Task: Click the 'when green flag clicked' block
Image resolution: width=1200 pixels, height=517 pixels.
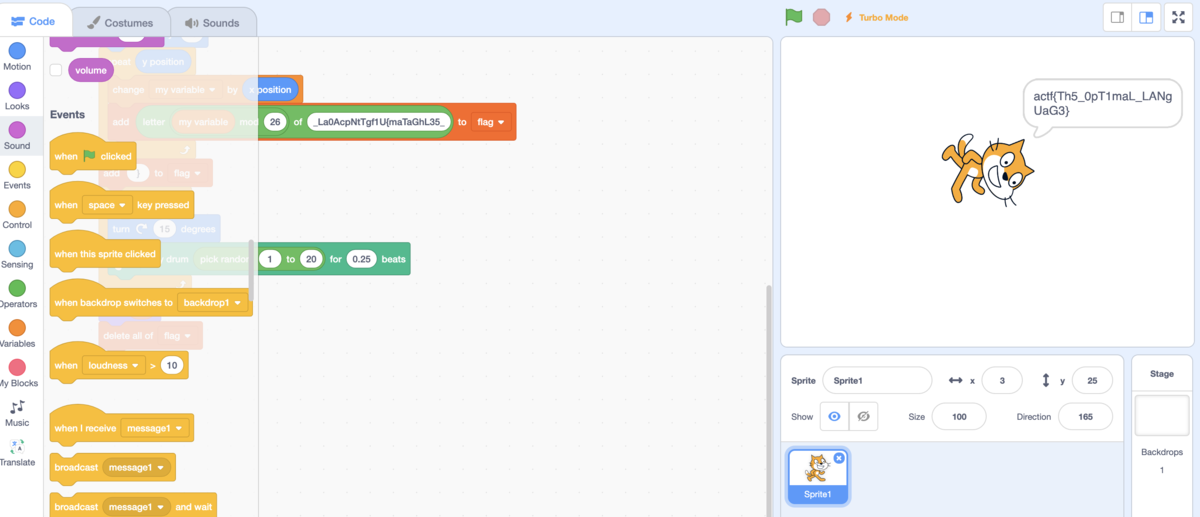Action: 92,155
